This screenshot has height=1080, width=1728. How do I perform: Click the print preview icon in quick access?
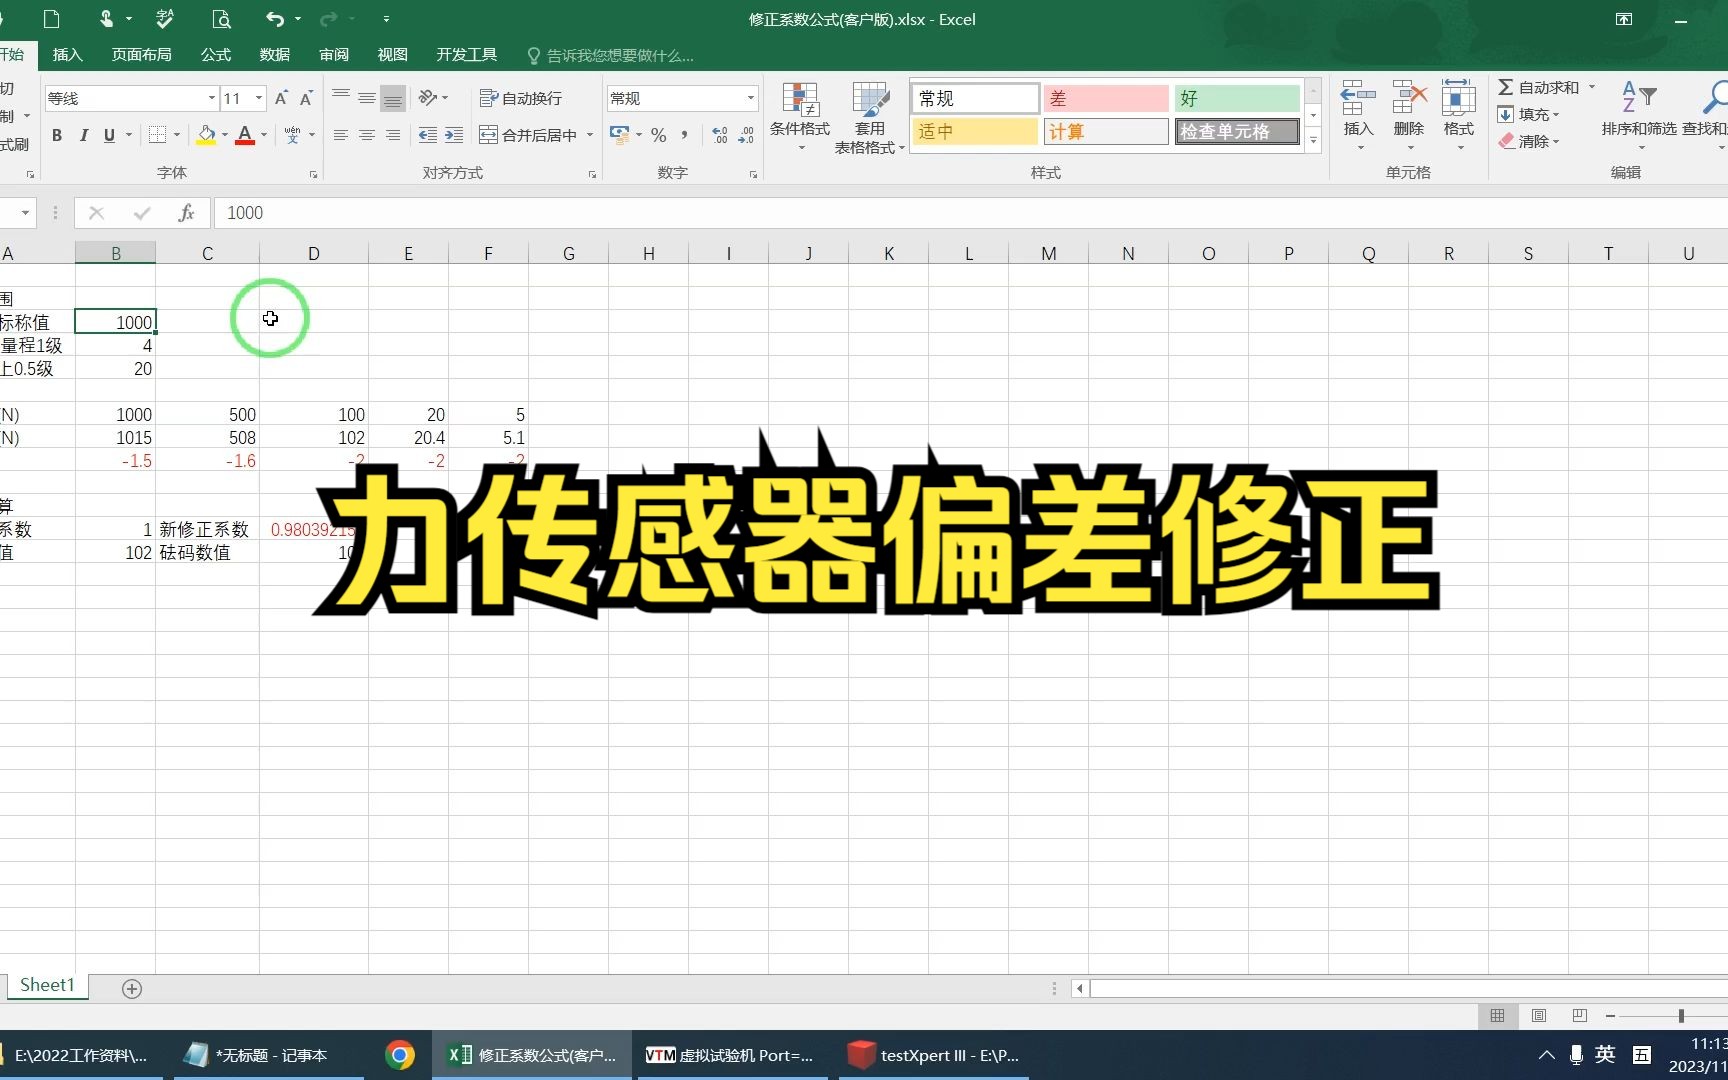coord(221,19)
